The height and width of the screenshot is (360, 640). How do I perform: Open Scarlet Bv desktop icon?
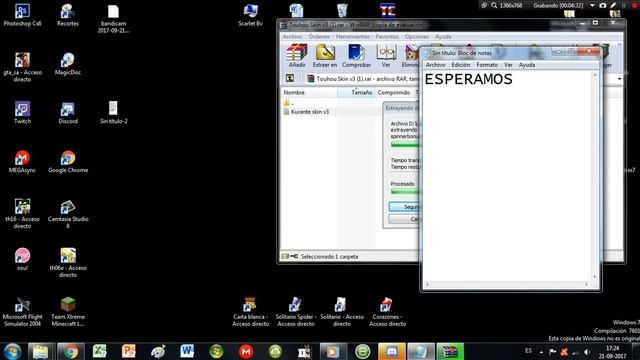[x=251, y=15]
